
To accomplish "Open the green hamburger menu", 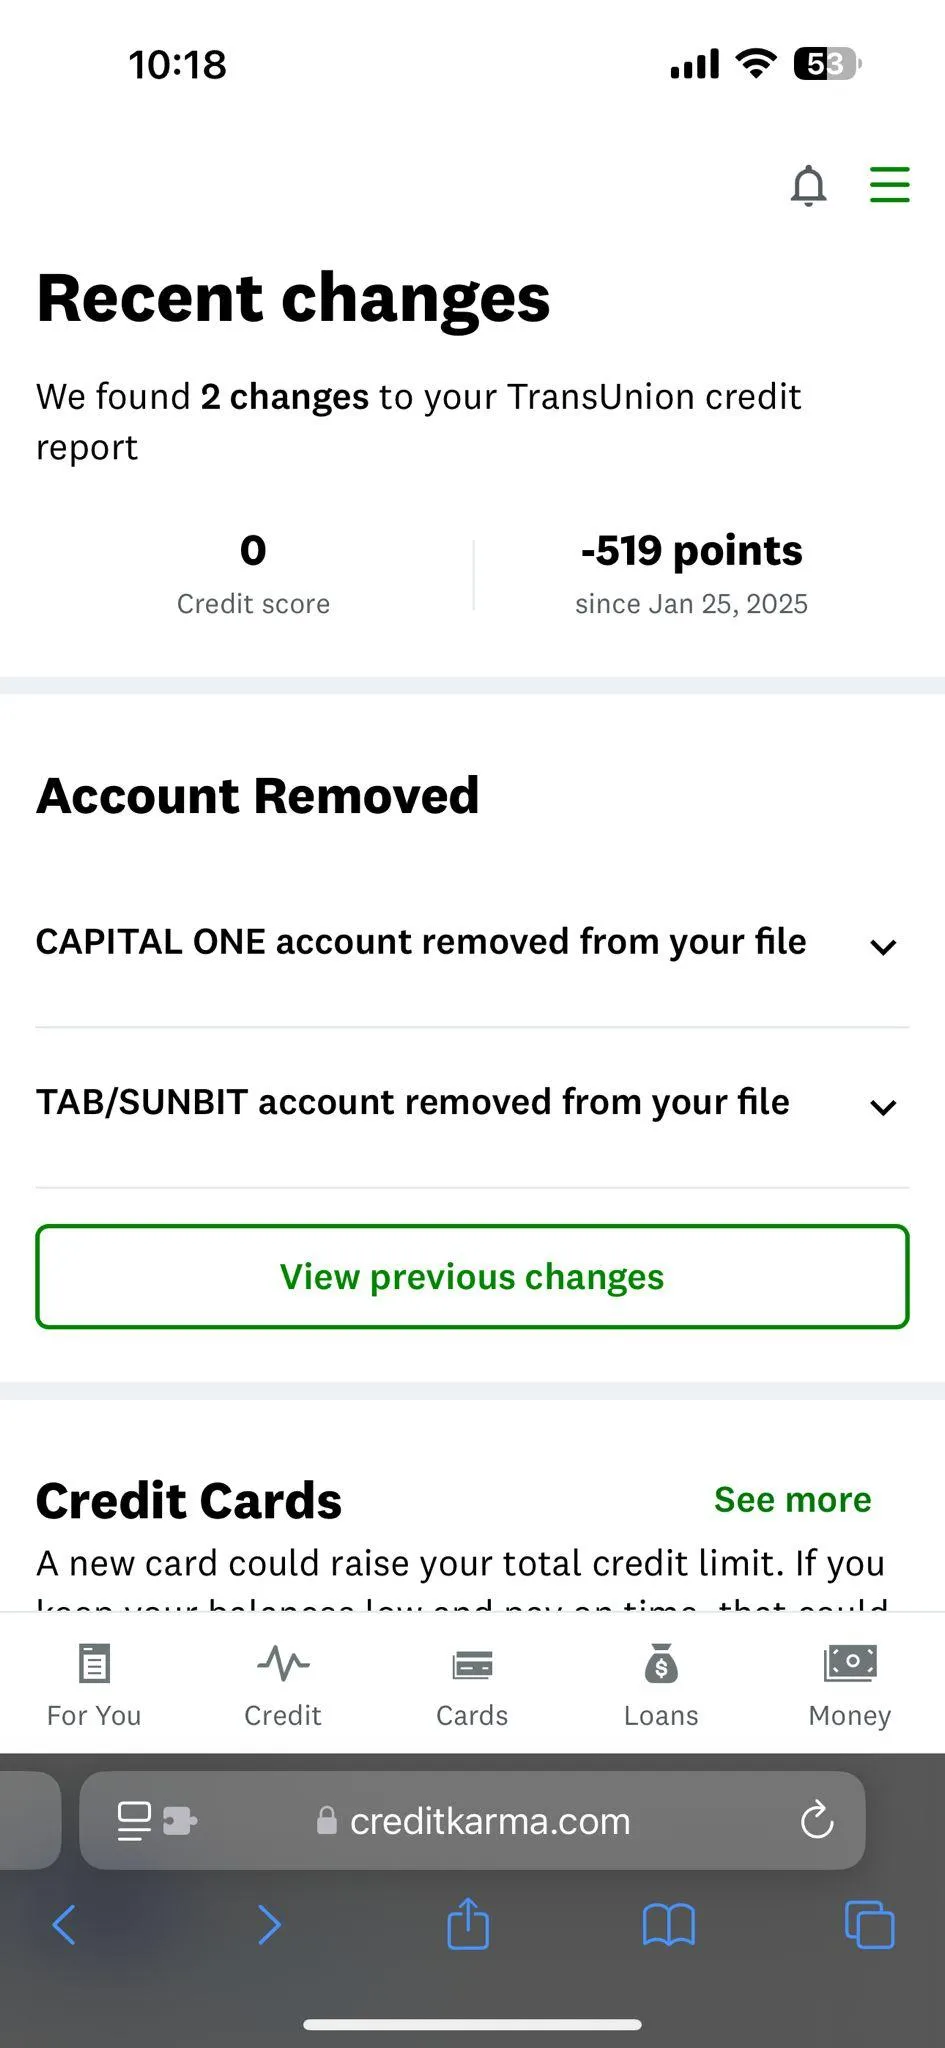I will (889, 185).
